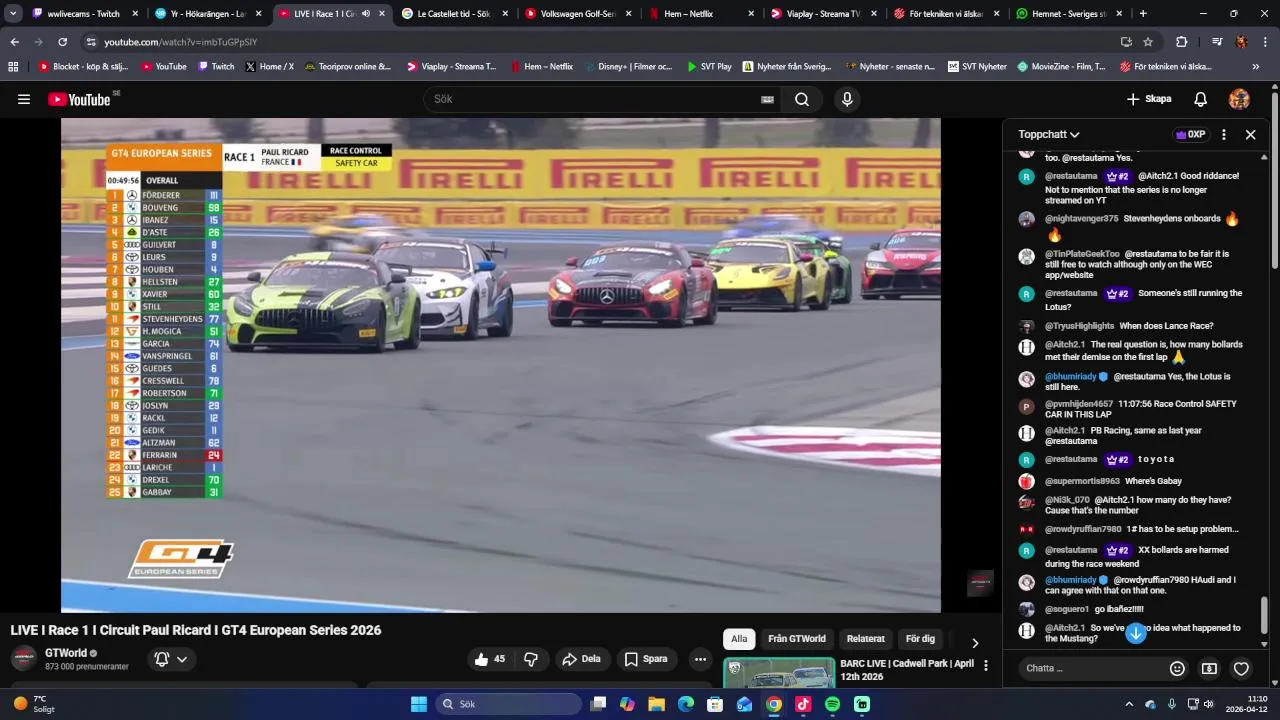
Task: Open the emoji picker in chat
Action: [1177, 668]
